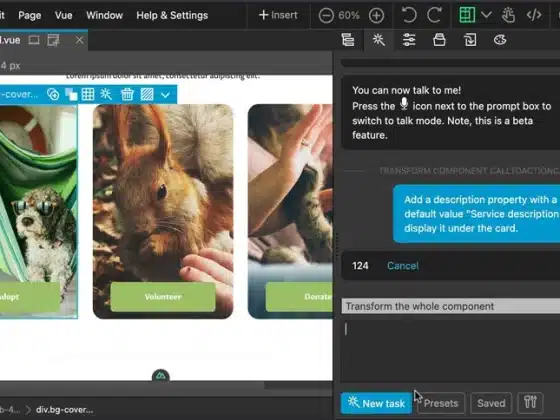Click 'Transform the whole component' label
560x420 pixels.
(x=420, y=306)
